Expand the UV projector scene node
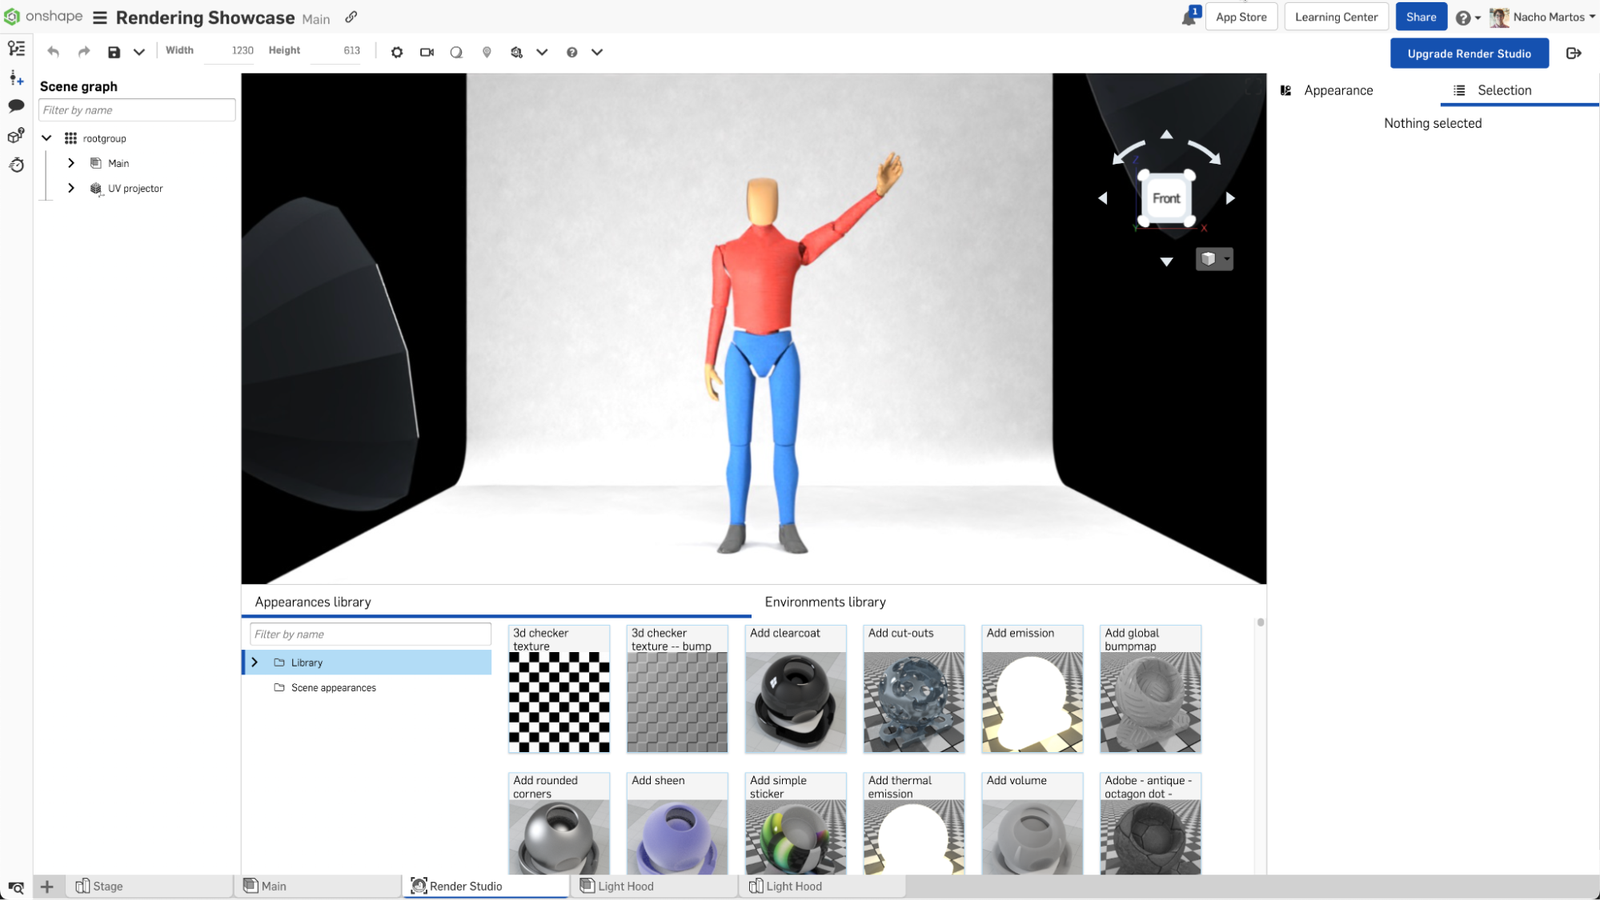Viewport: 1600px width, 900px height. [71, 188]
